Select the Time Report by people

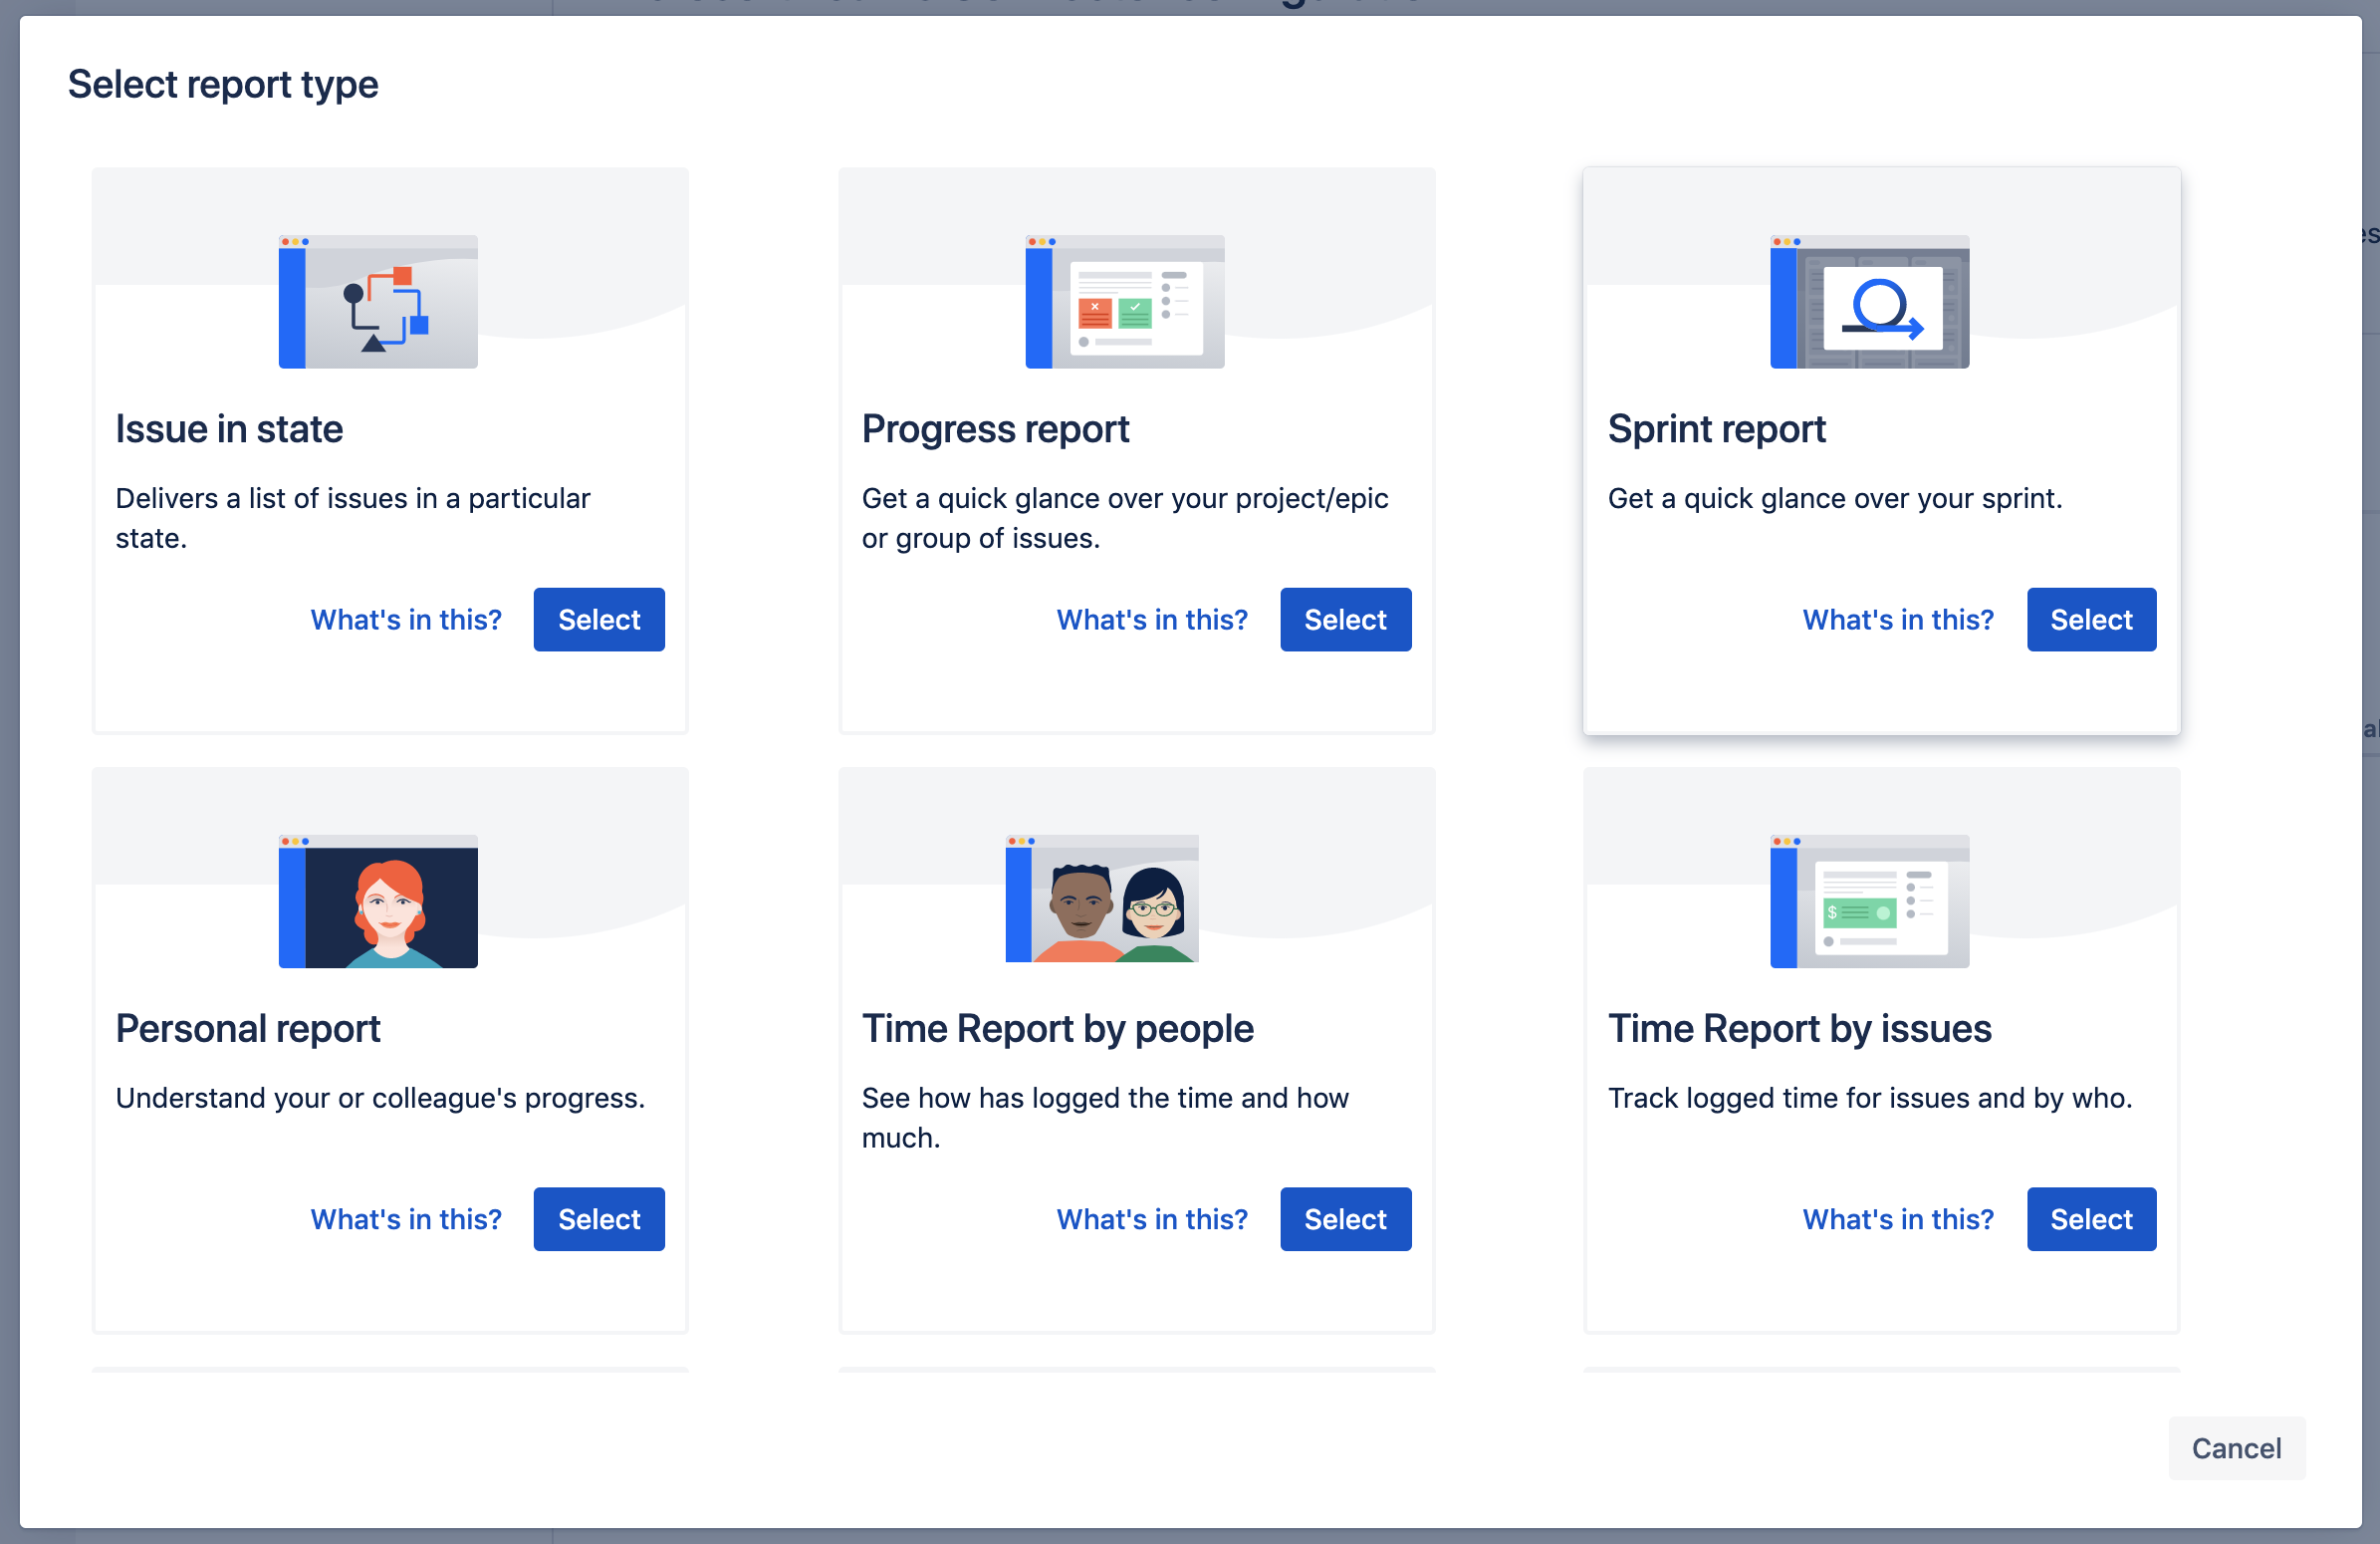click(1345, 1219)
